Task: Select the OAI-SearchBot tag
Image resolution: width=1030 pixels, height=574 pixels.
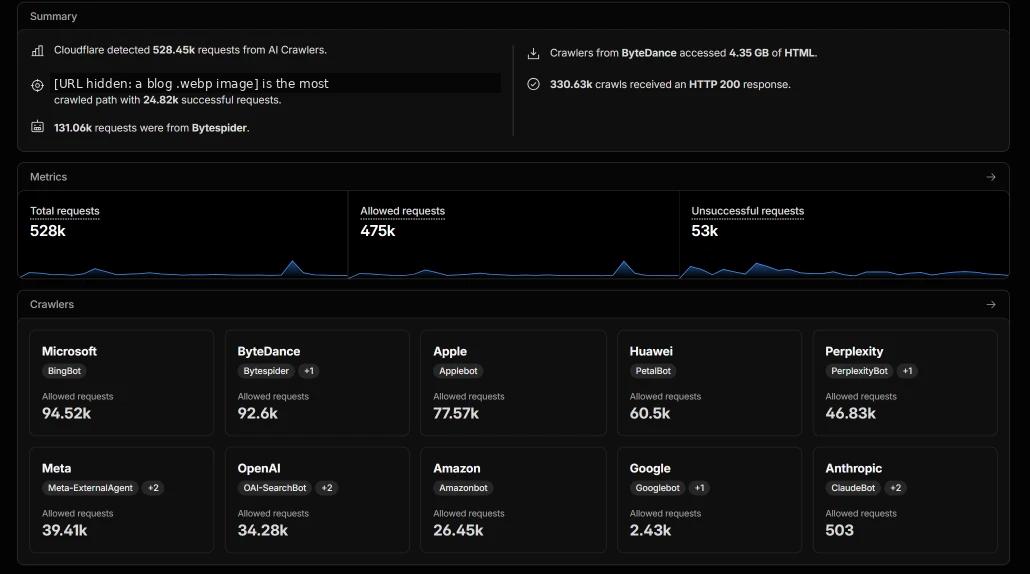Action: 275,488
